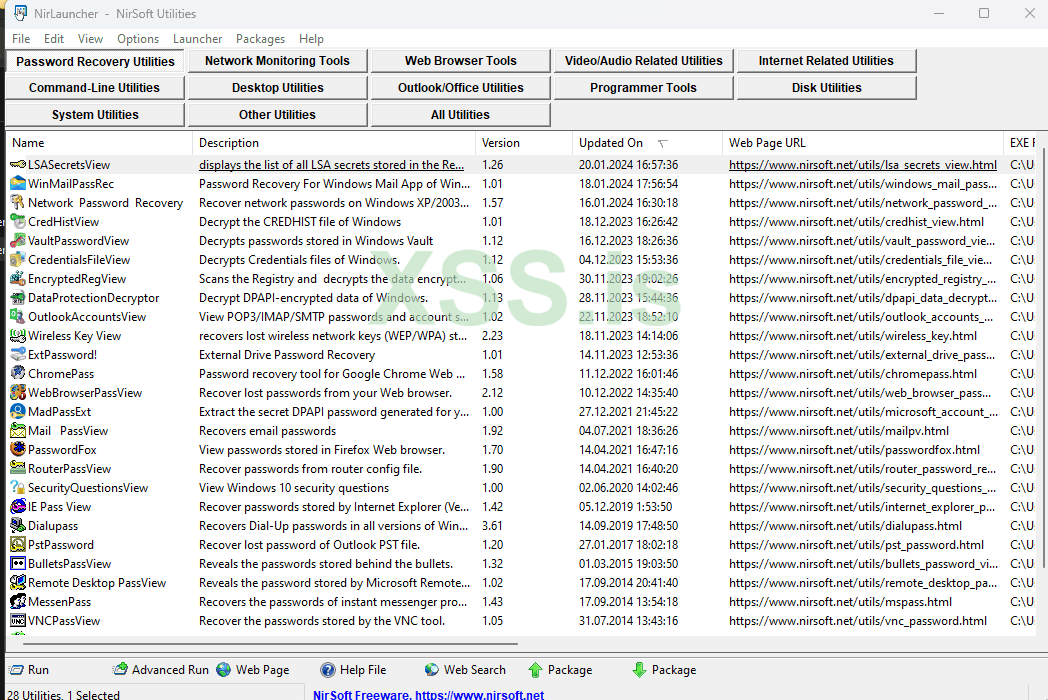Sort by the Description column header
This screenshot has height=700, width=1048.
point(334,142)
